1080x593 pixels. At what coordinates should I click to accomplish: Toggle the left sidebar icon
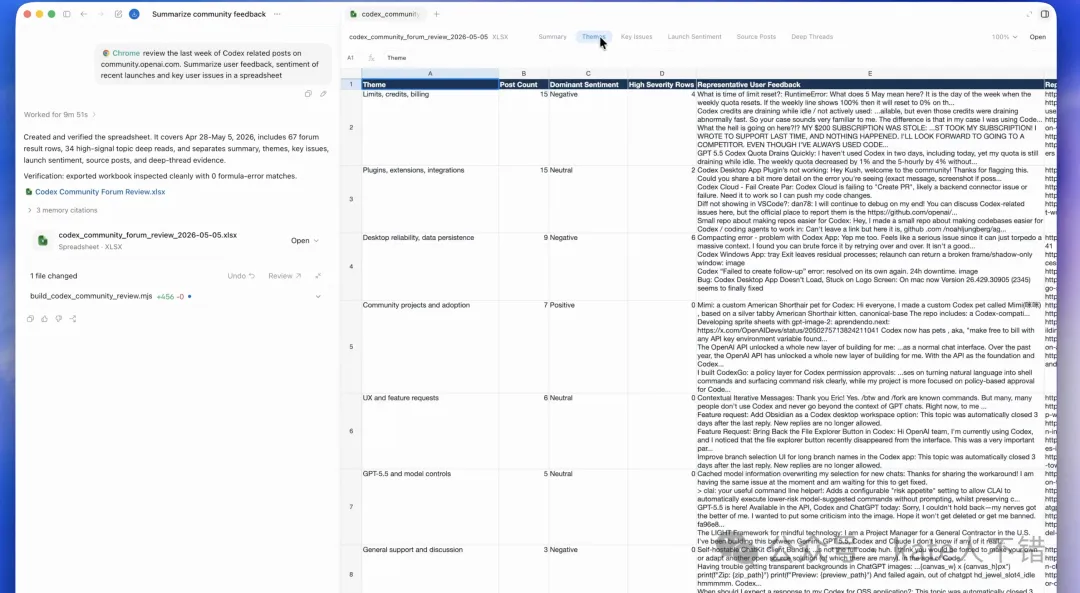click(67, 14)
